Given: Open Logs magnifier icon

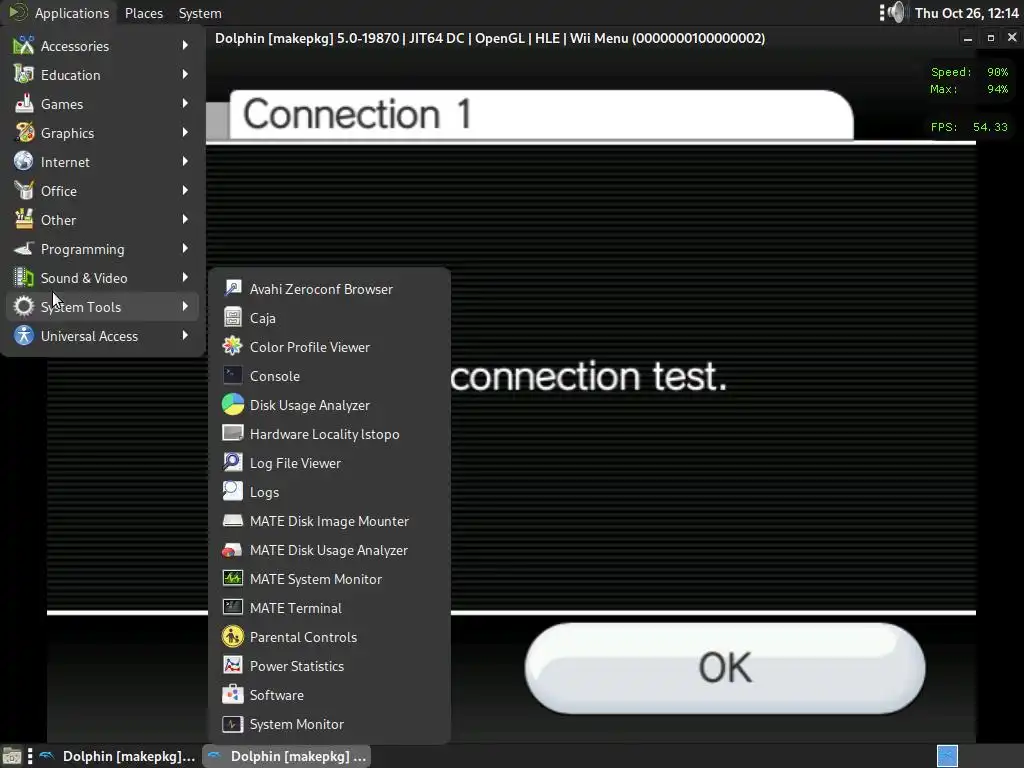Looking at the screenshot, I should point(232,492).
